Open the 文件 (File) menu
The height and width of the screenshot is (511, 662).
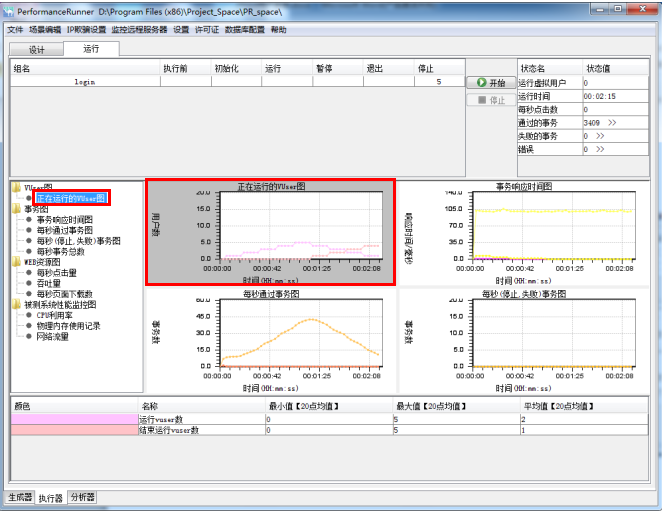[15, 30]
